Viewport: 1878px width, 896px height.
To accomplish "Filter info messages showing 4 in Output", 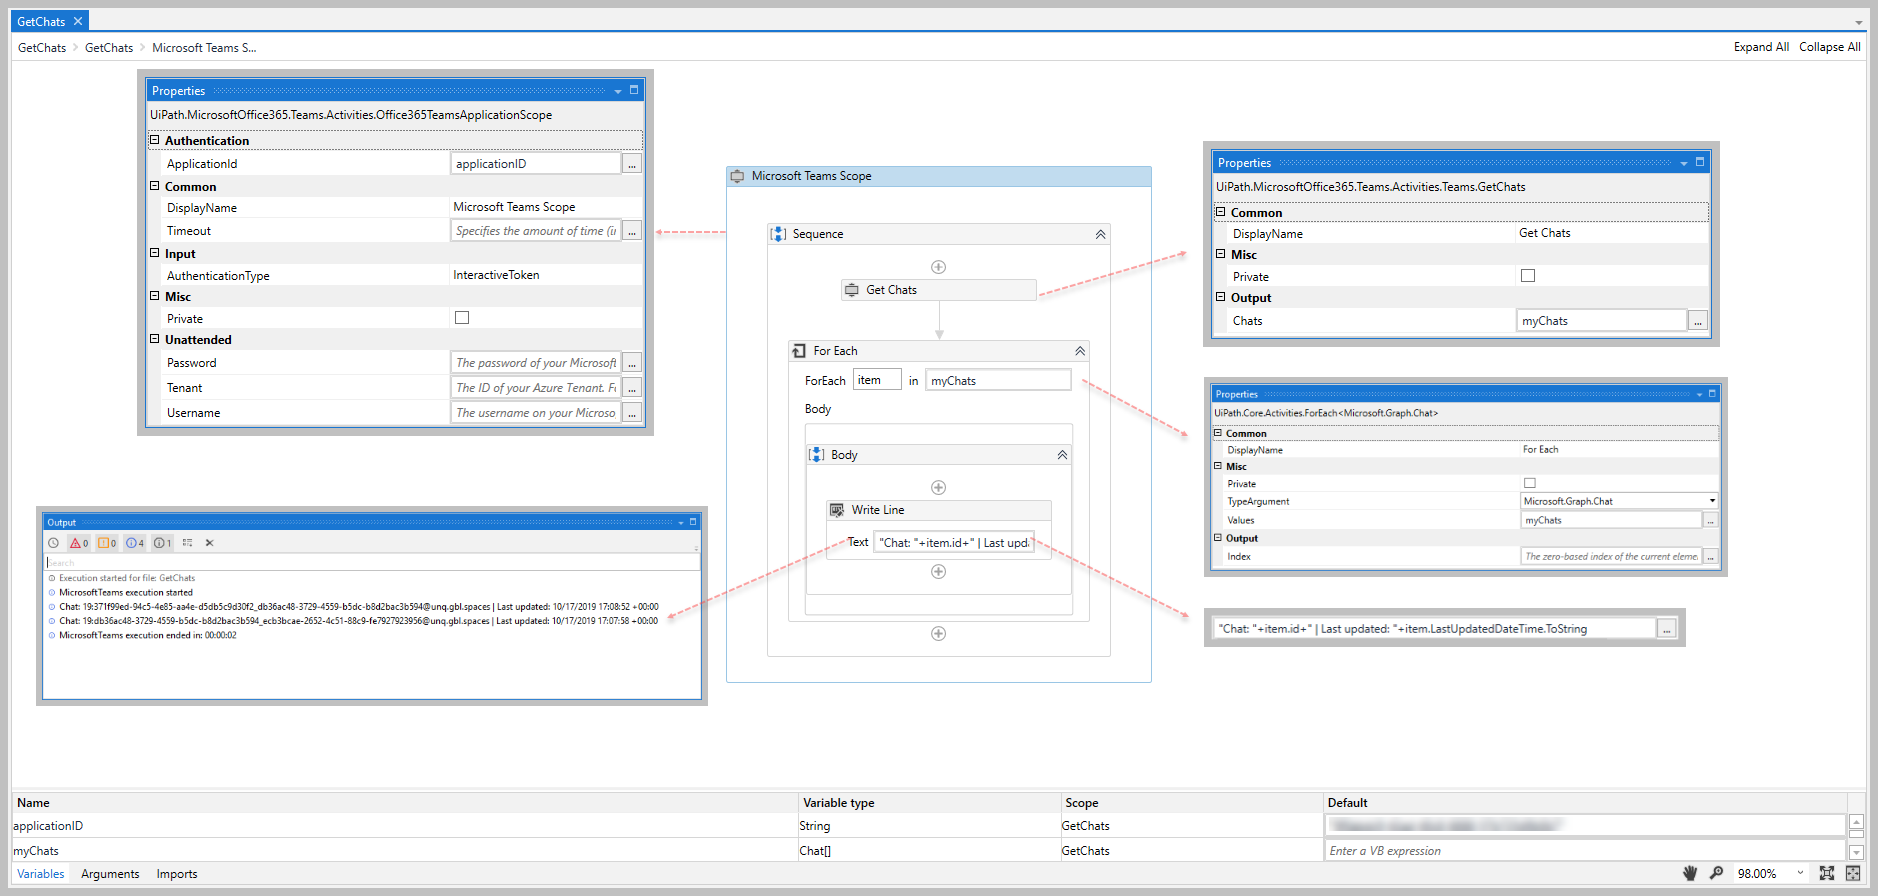I will coord(135,543).
